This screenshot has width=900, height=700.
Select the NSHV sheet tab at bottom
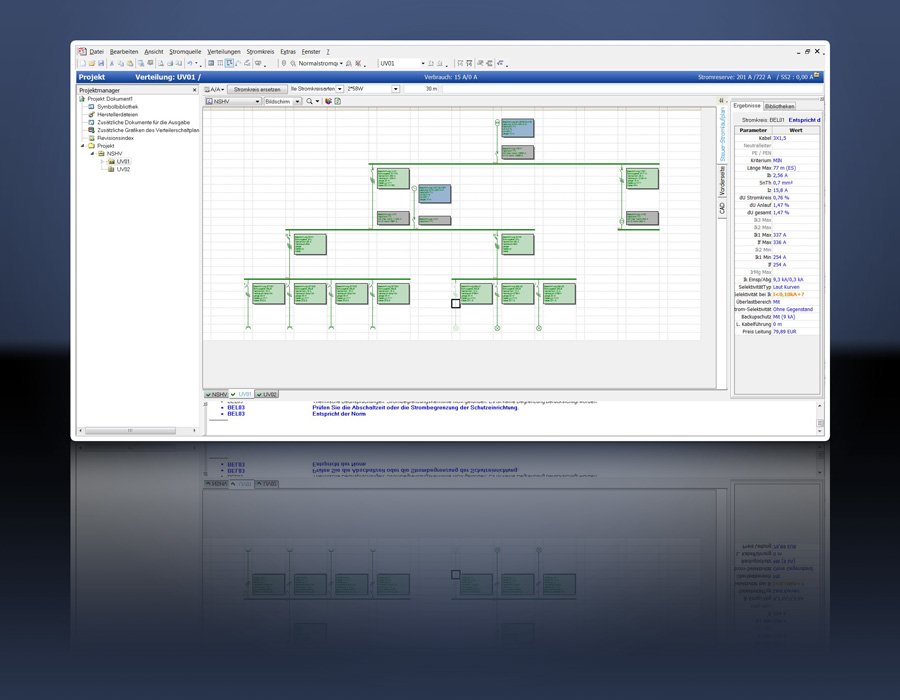(x=216, y=394)
